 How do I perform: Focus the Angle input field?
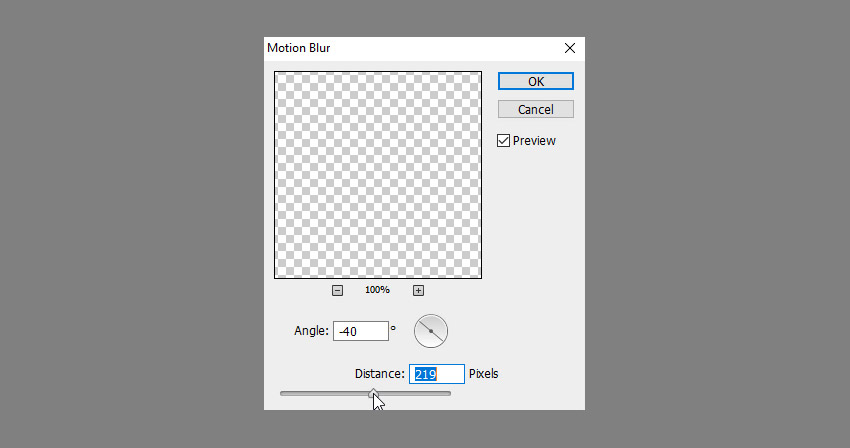[x=360, y=331]
